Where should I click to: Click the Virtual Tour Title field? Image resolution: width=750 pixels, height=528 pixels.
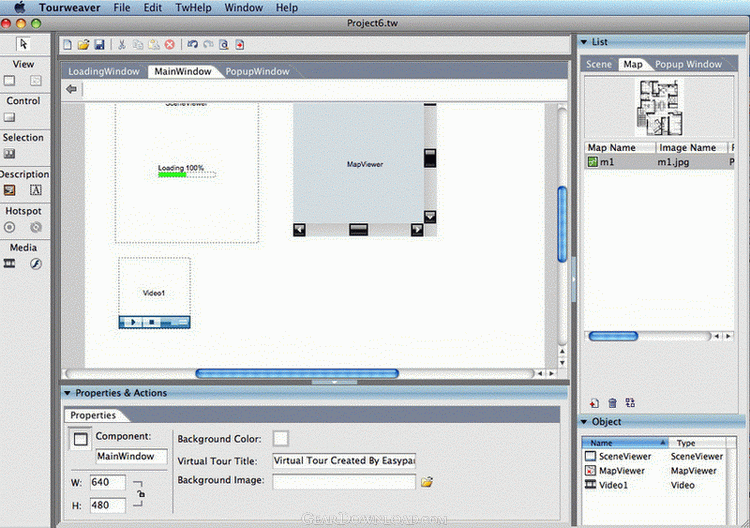pyautogui.click(x=344, y=461)
